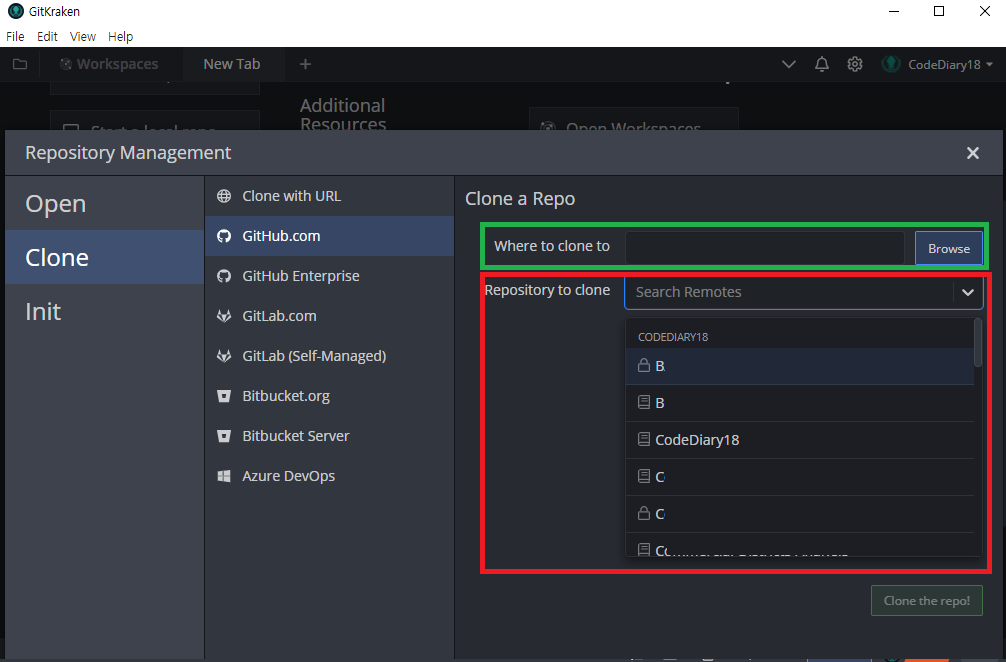Add a new tab with plus icon

pos(305,64)
